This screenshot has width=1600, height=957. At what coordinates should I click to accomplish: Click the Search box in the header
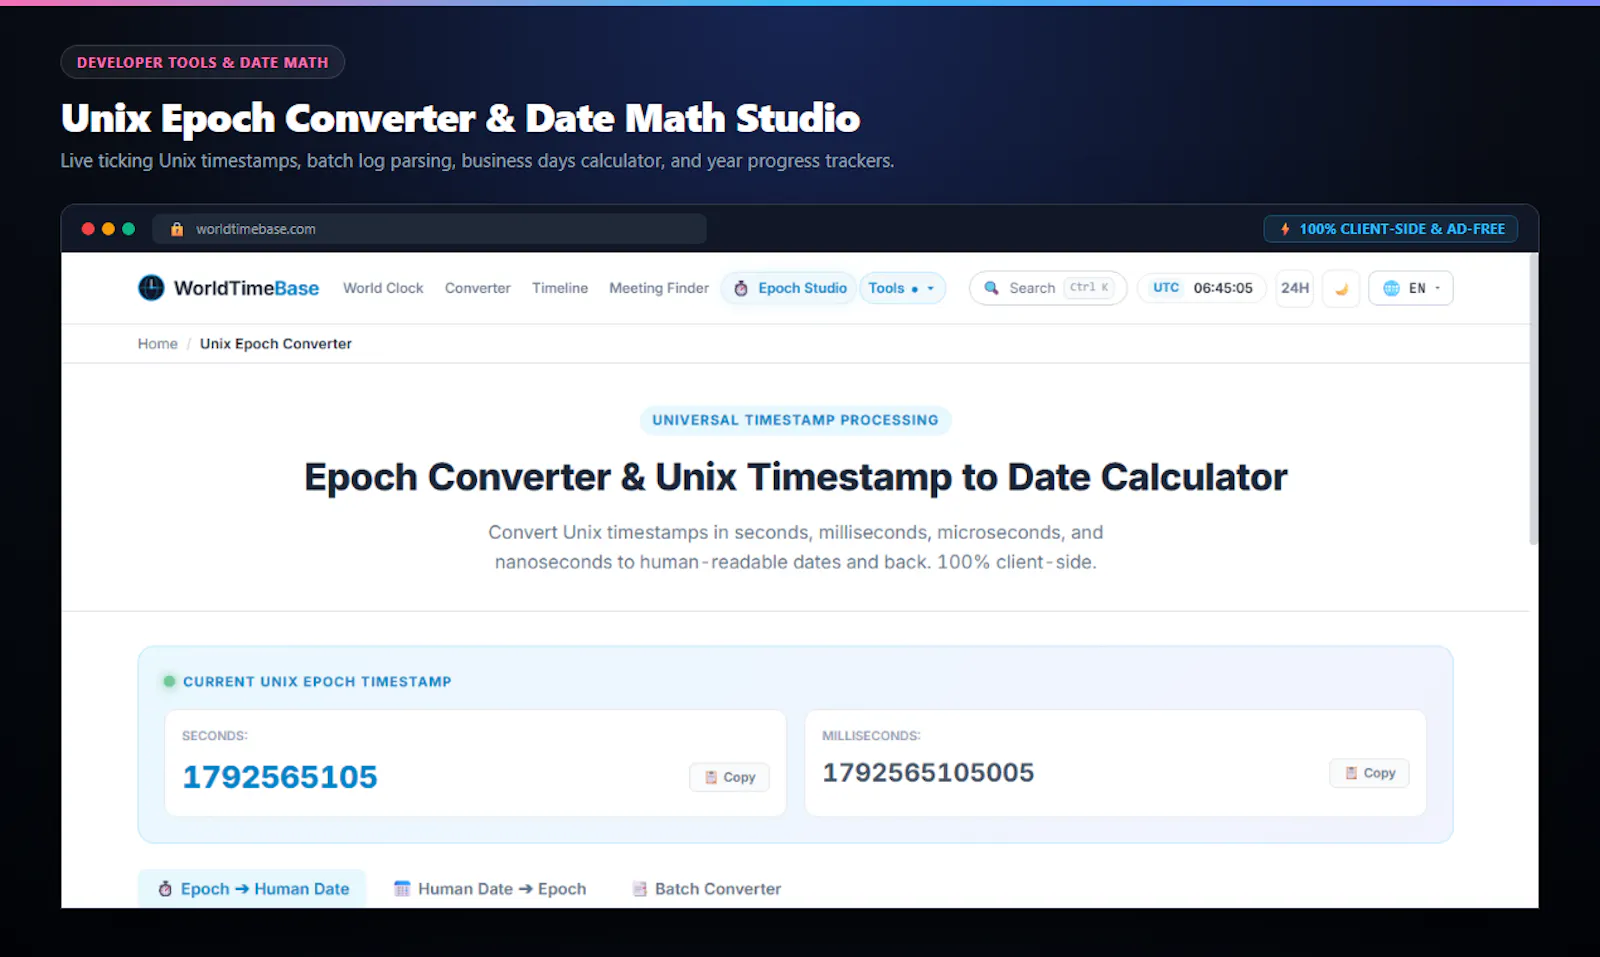coord(1048,288)
